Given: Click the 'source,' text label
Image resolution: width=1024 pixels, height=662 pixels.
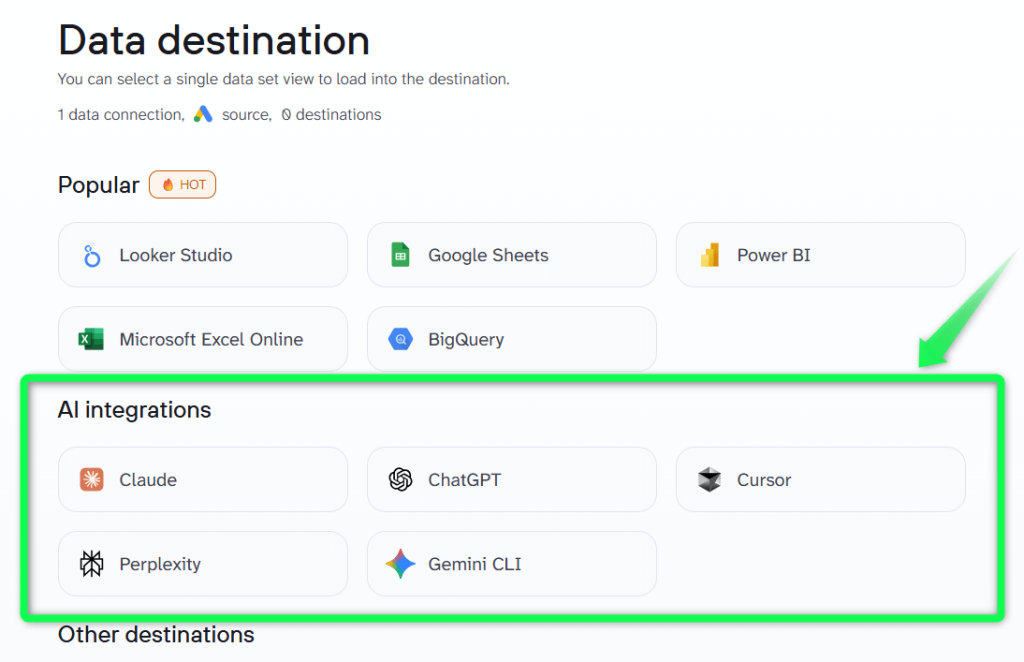Looking at the screenshot, I should tap(247, 115).
